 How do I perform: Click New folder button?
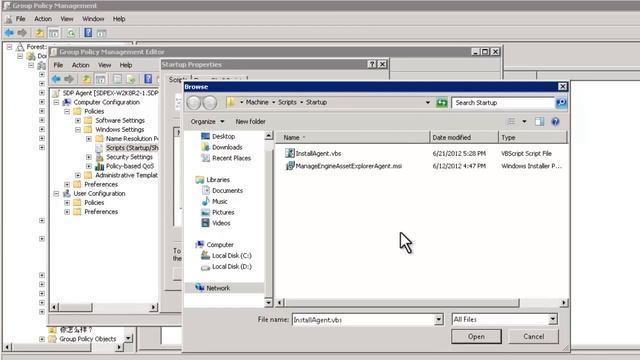pyautogui.click(x=250, y=122)
